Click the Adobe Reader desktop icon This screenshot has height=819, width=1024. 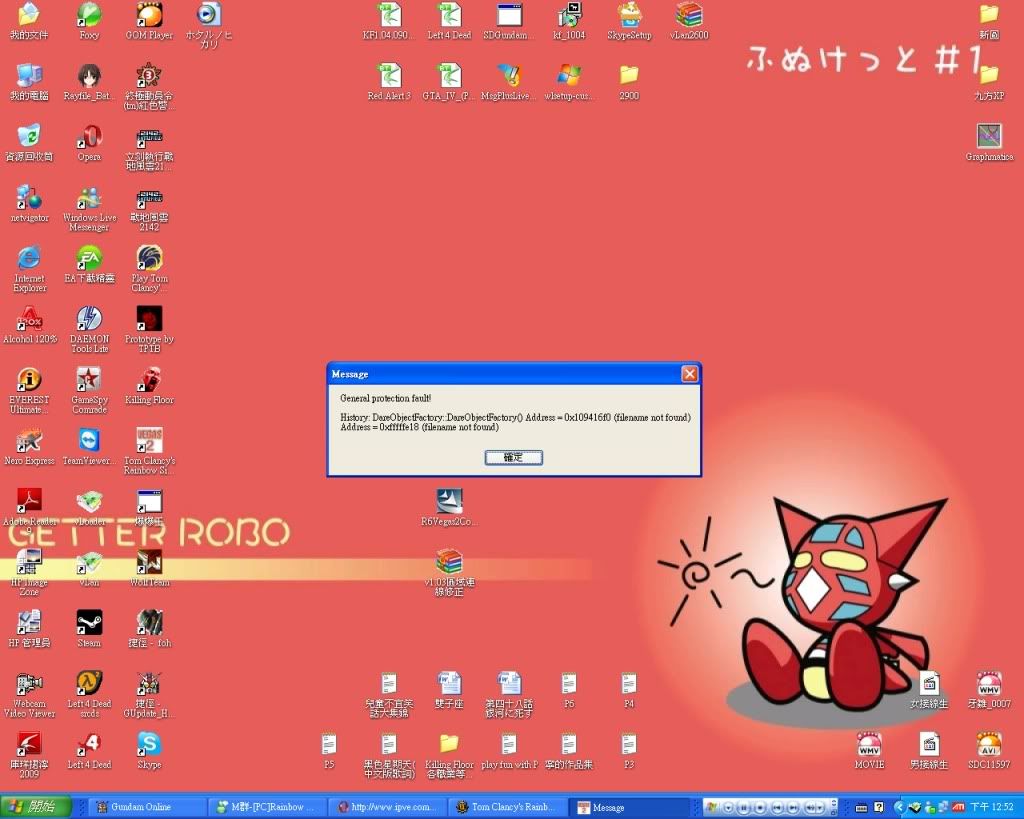click(29, 502)
